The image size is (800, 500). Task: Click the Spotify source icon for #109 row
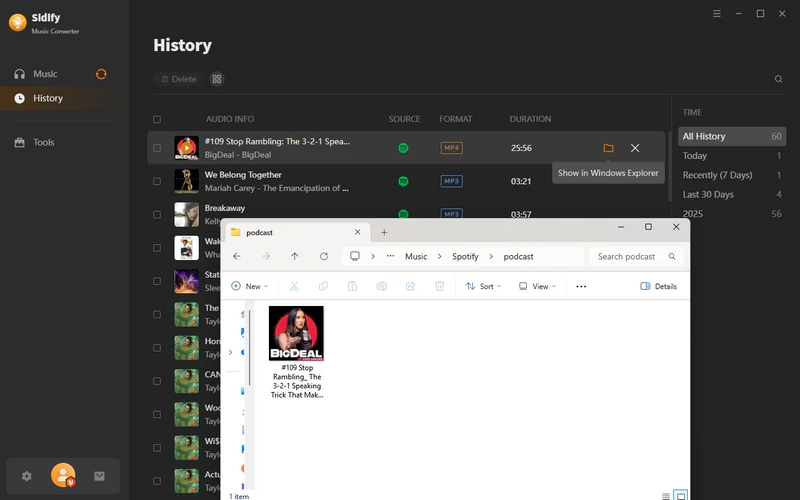[403, 148]
